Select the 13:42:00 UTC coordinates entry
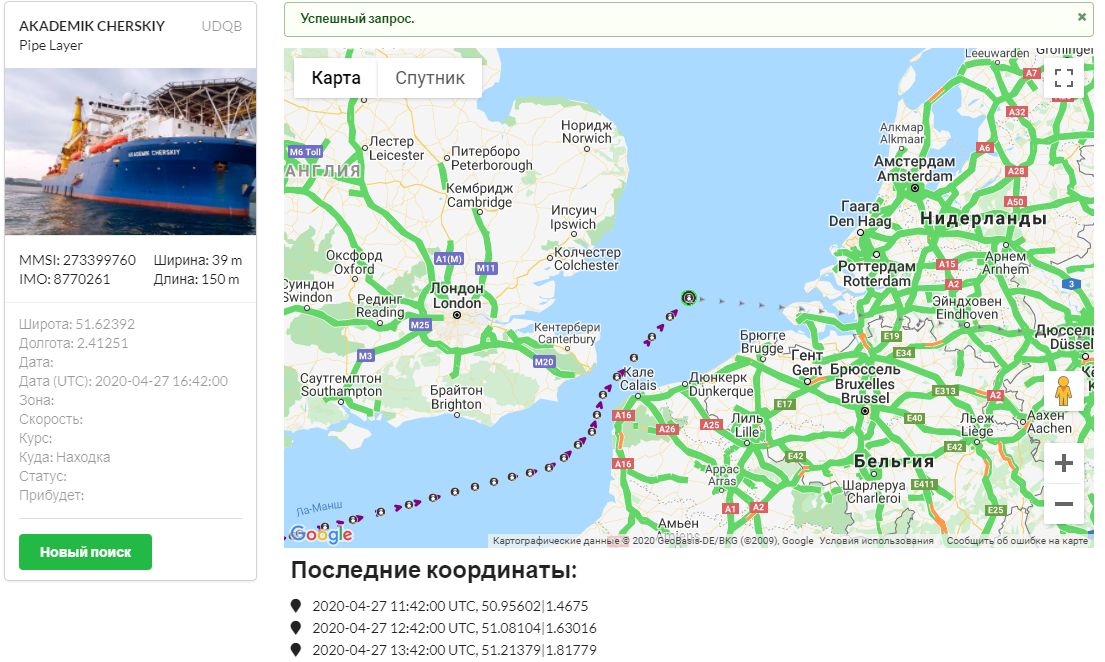Viewport: 1105px width, 662px height. (x=454, y=650)
